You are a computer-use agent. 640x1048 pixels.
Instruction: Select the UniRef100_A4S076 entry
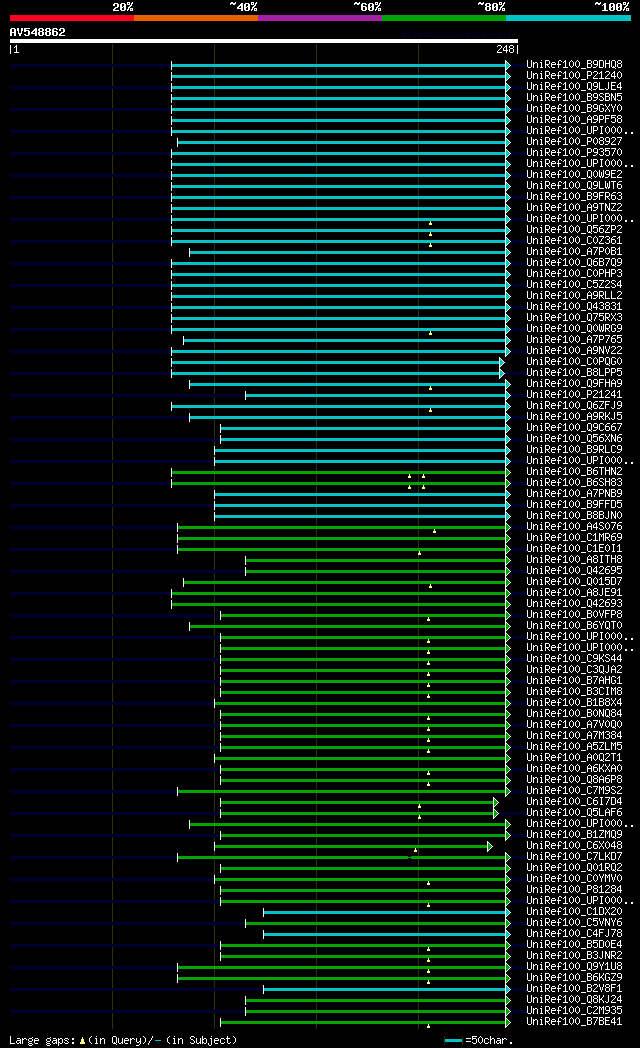(x=574, y=526)
